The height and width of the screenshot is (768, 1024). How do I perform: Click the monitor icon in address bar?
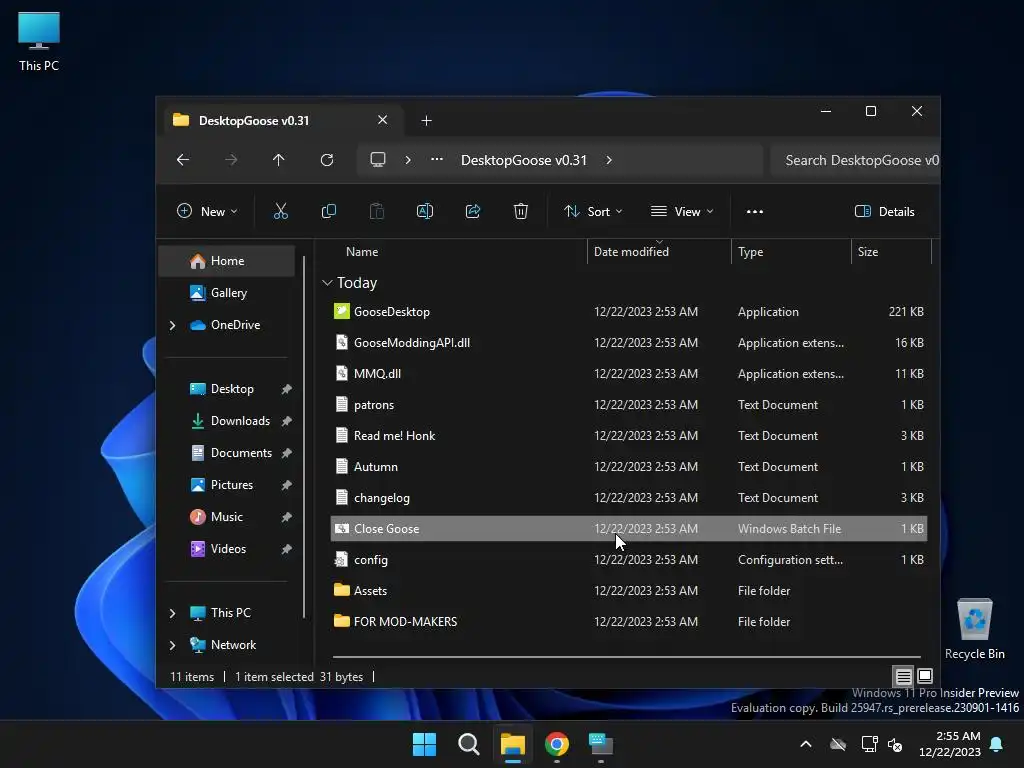coord(377,160)
